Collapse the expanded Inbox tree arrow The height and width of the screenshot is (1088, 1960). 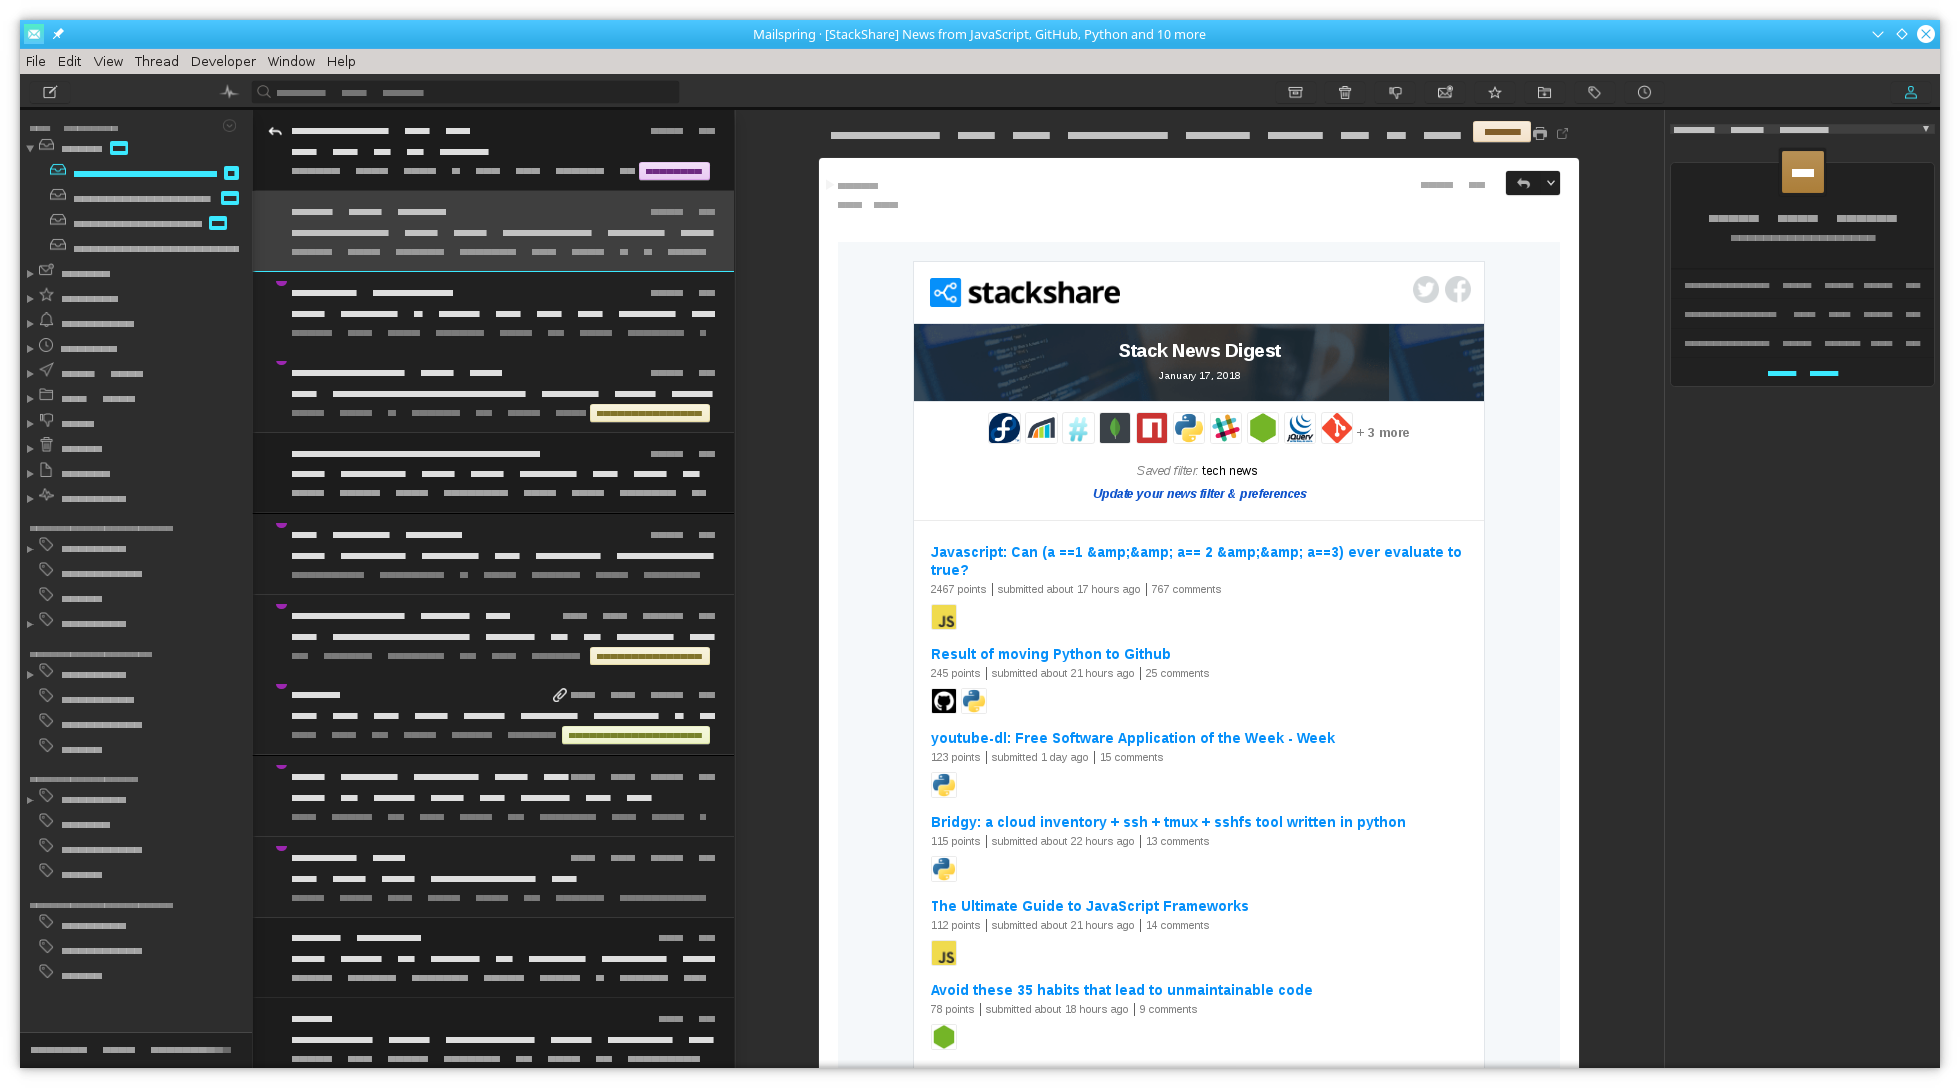point(30,148)
